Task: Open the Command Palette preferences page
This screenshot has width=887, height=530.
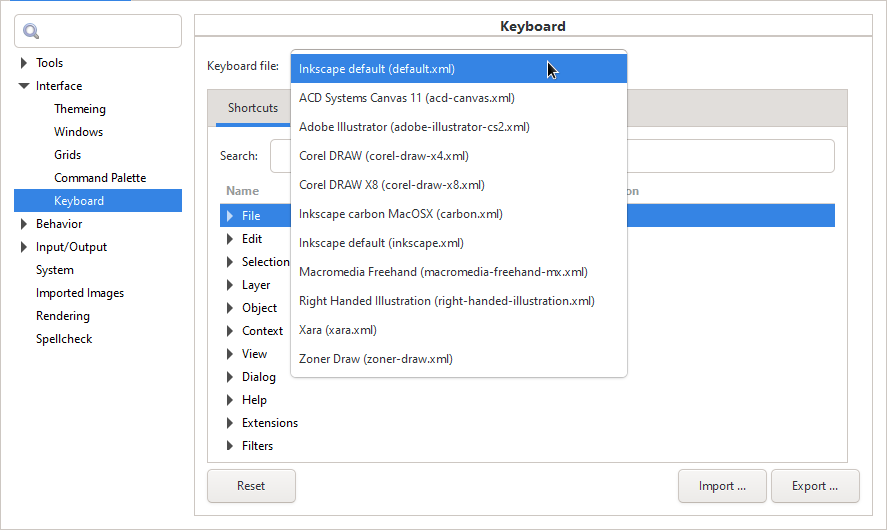Action: point(100,178)
